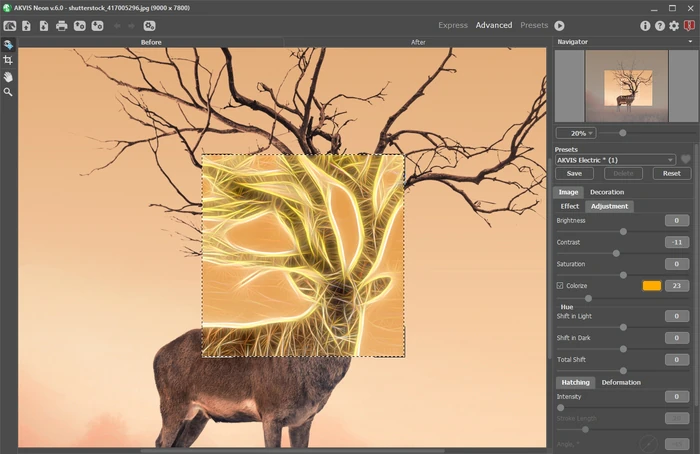The width and height of the screenshot is (700, 454).
Task: Switch to Express mode
Action: click(453, 25)
